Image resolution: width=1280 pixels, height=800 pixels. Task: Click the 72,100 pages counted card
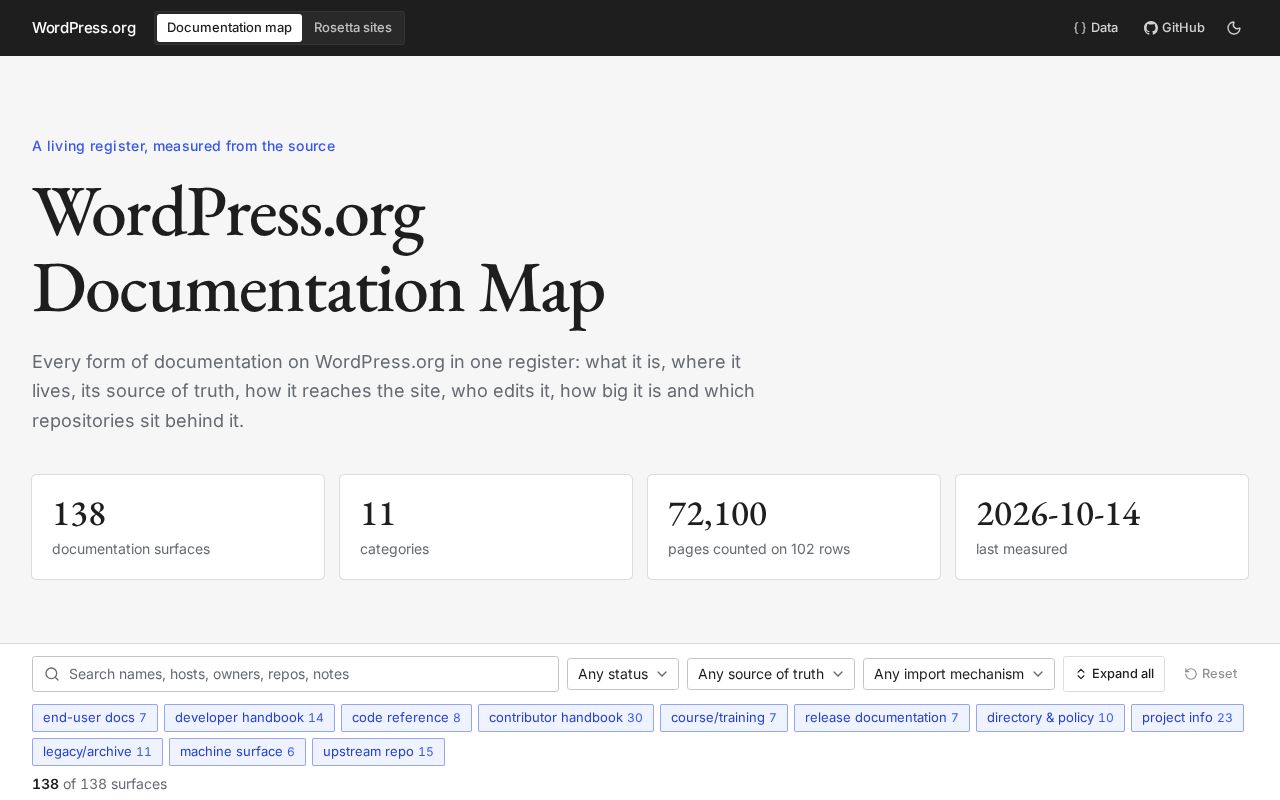[x=794, y=527]
